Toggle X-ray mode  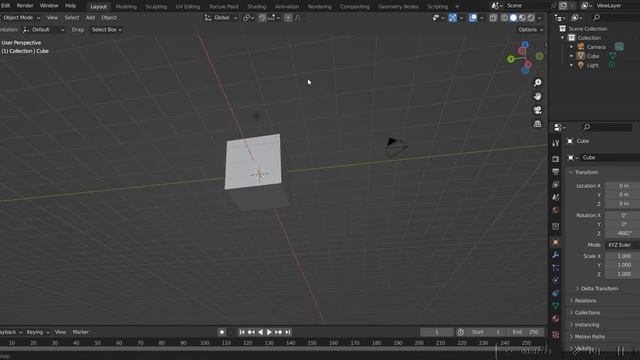click(x=493, y=18)
